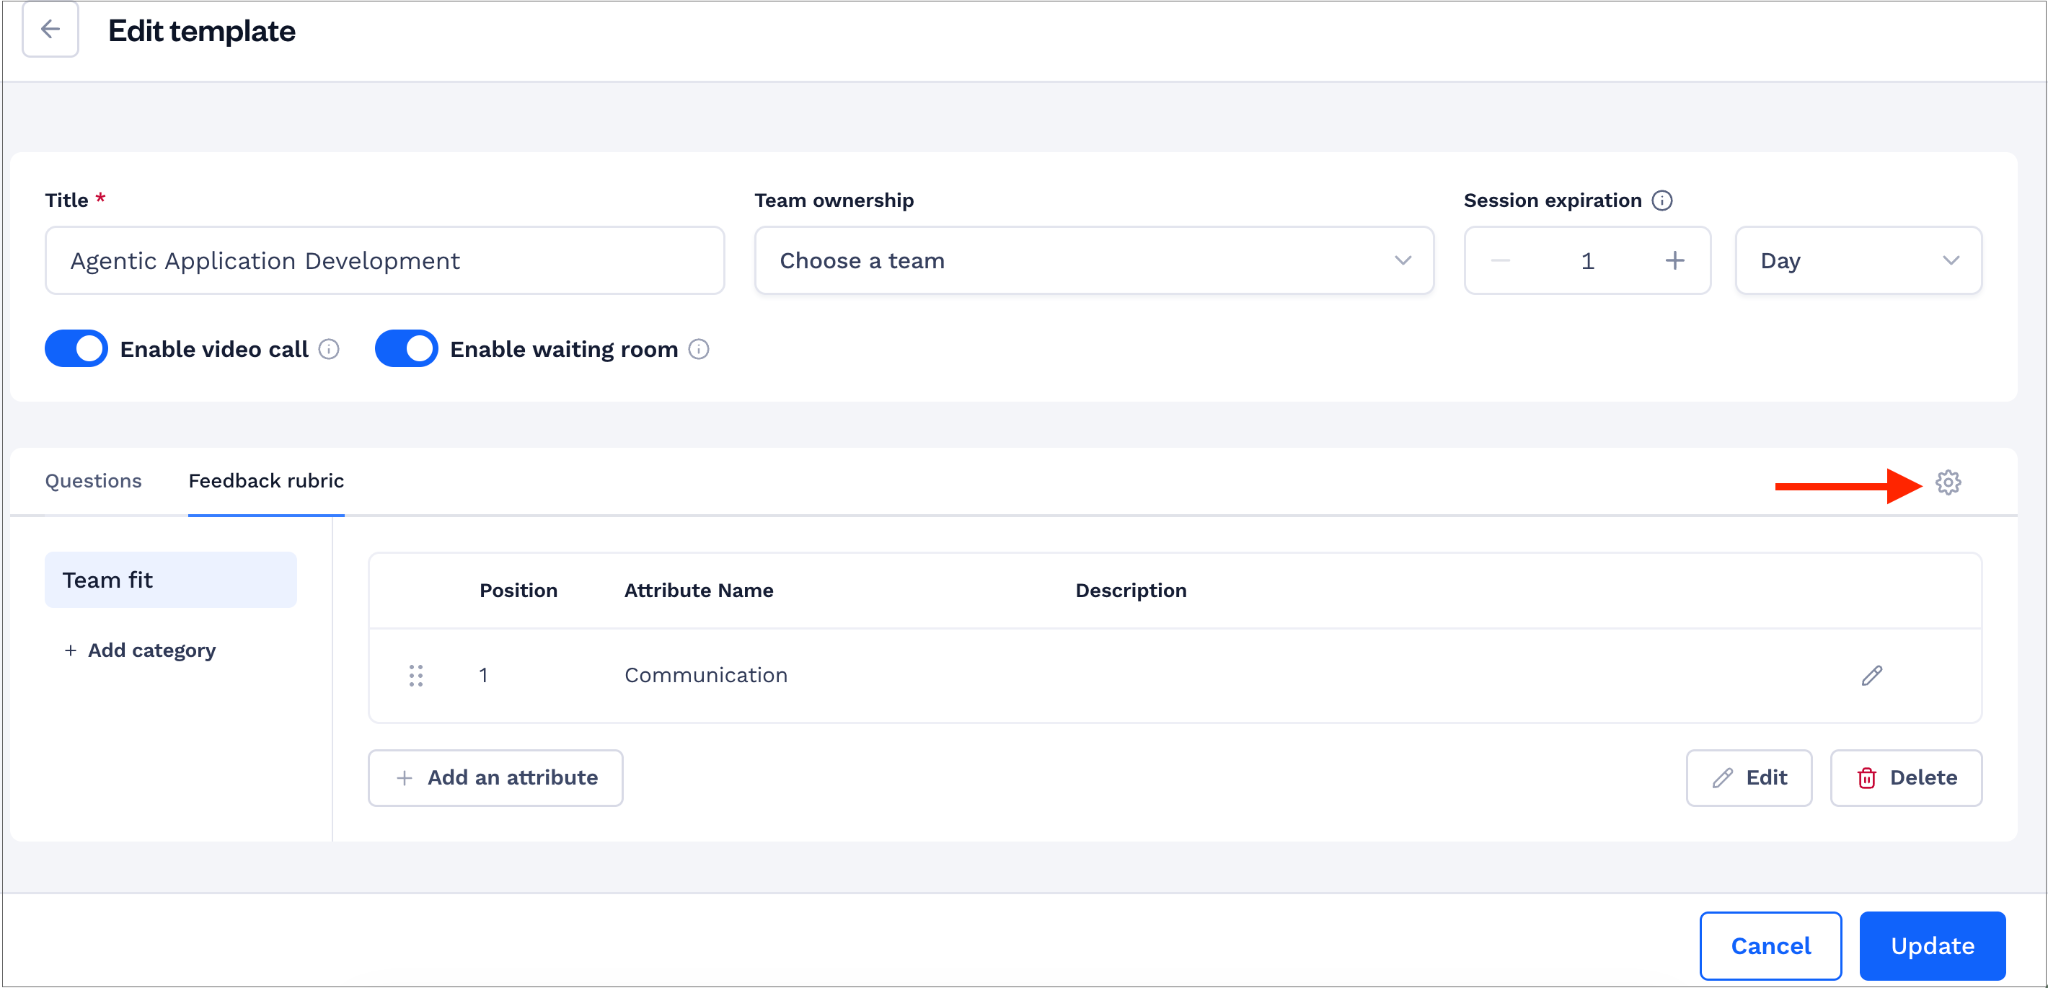The height and width of the screenshot is (988, 2048).
Task: Switch to the Questions tab
Action: tap(93, 481)
